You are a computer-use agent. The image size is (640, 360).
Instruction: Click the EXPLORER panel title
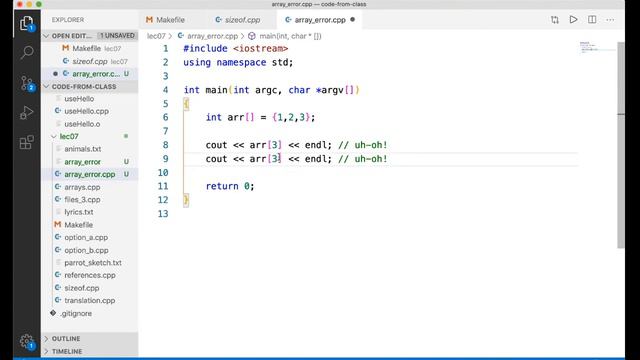click(68, 20)
